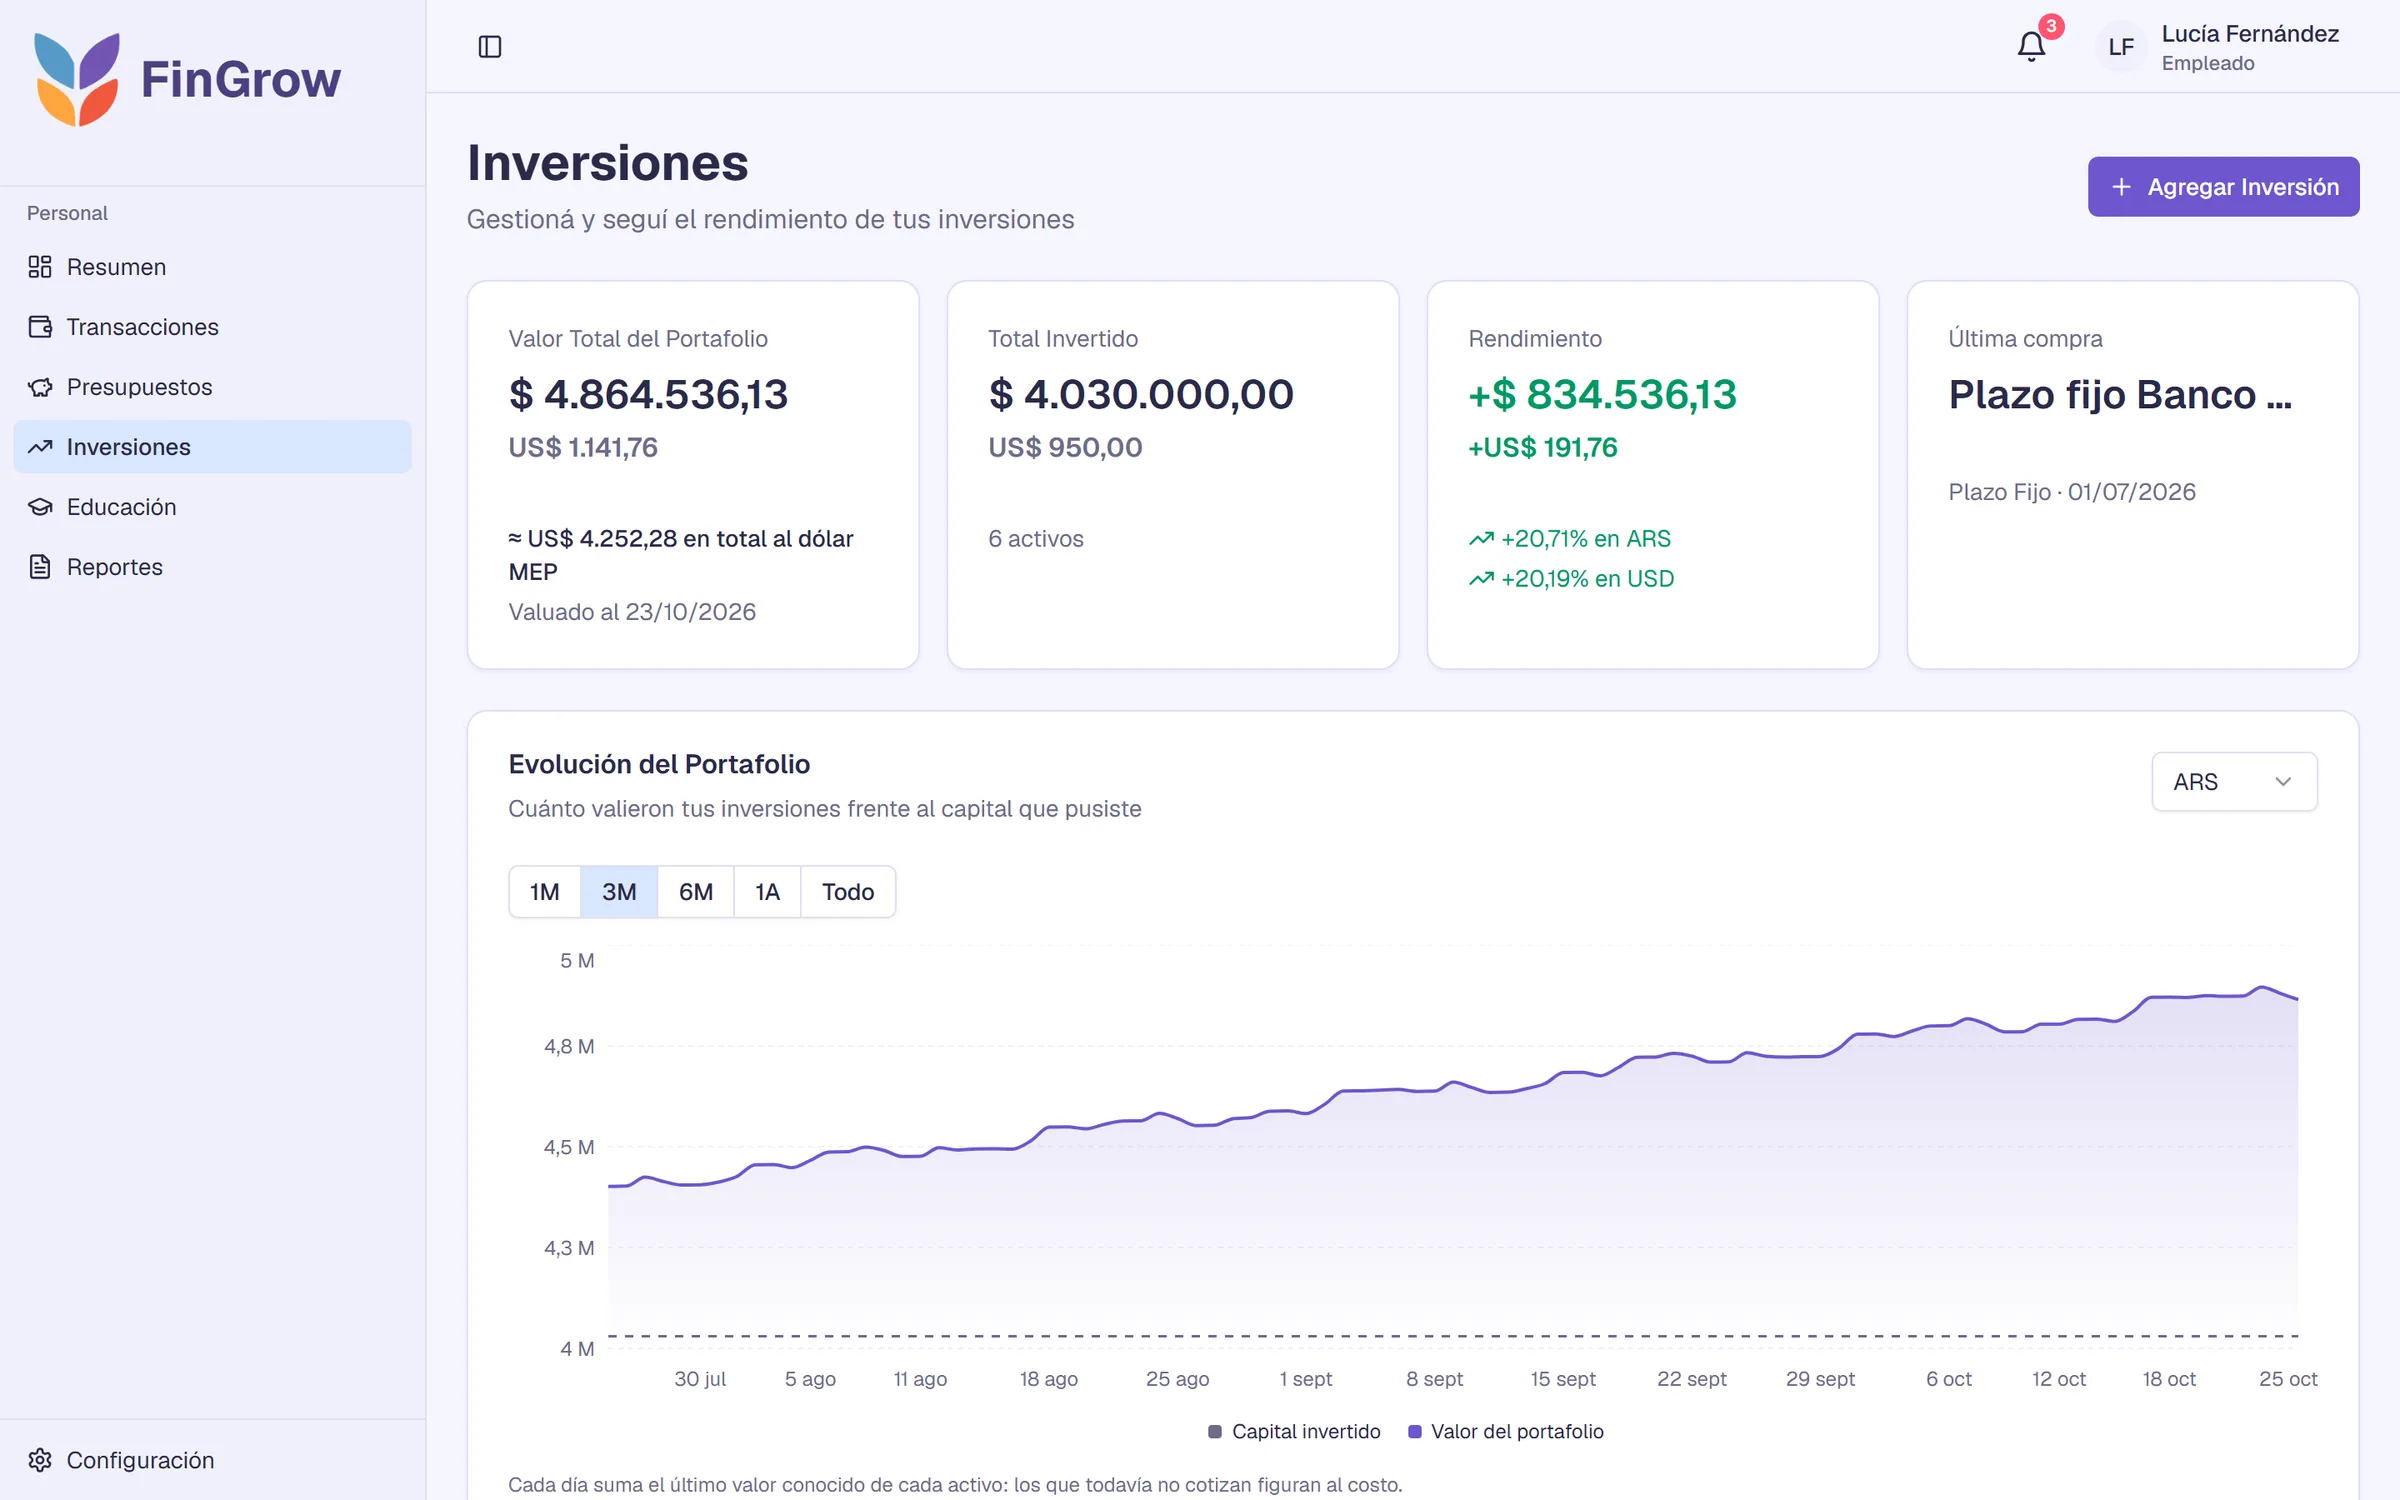The height and width of the screenshot is (1500, 2400).
Task: Click the Rendimiento value +$ 834.536,13
Action: 1602,395
